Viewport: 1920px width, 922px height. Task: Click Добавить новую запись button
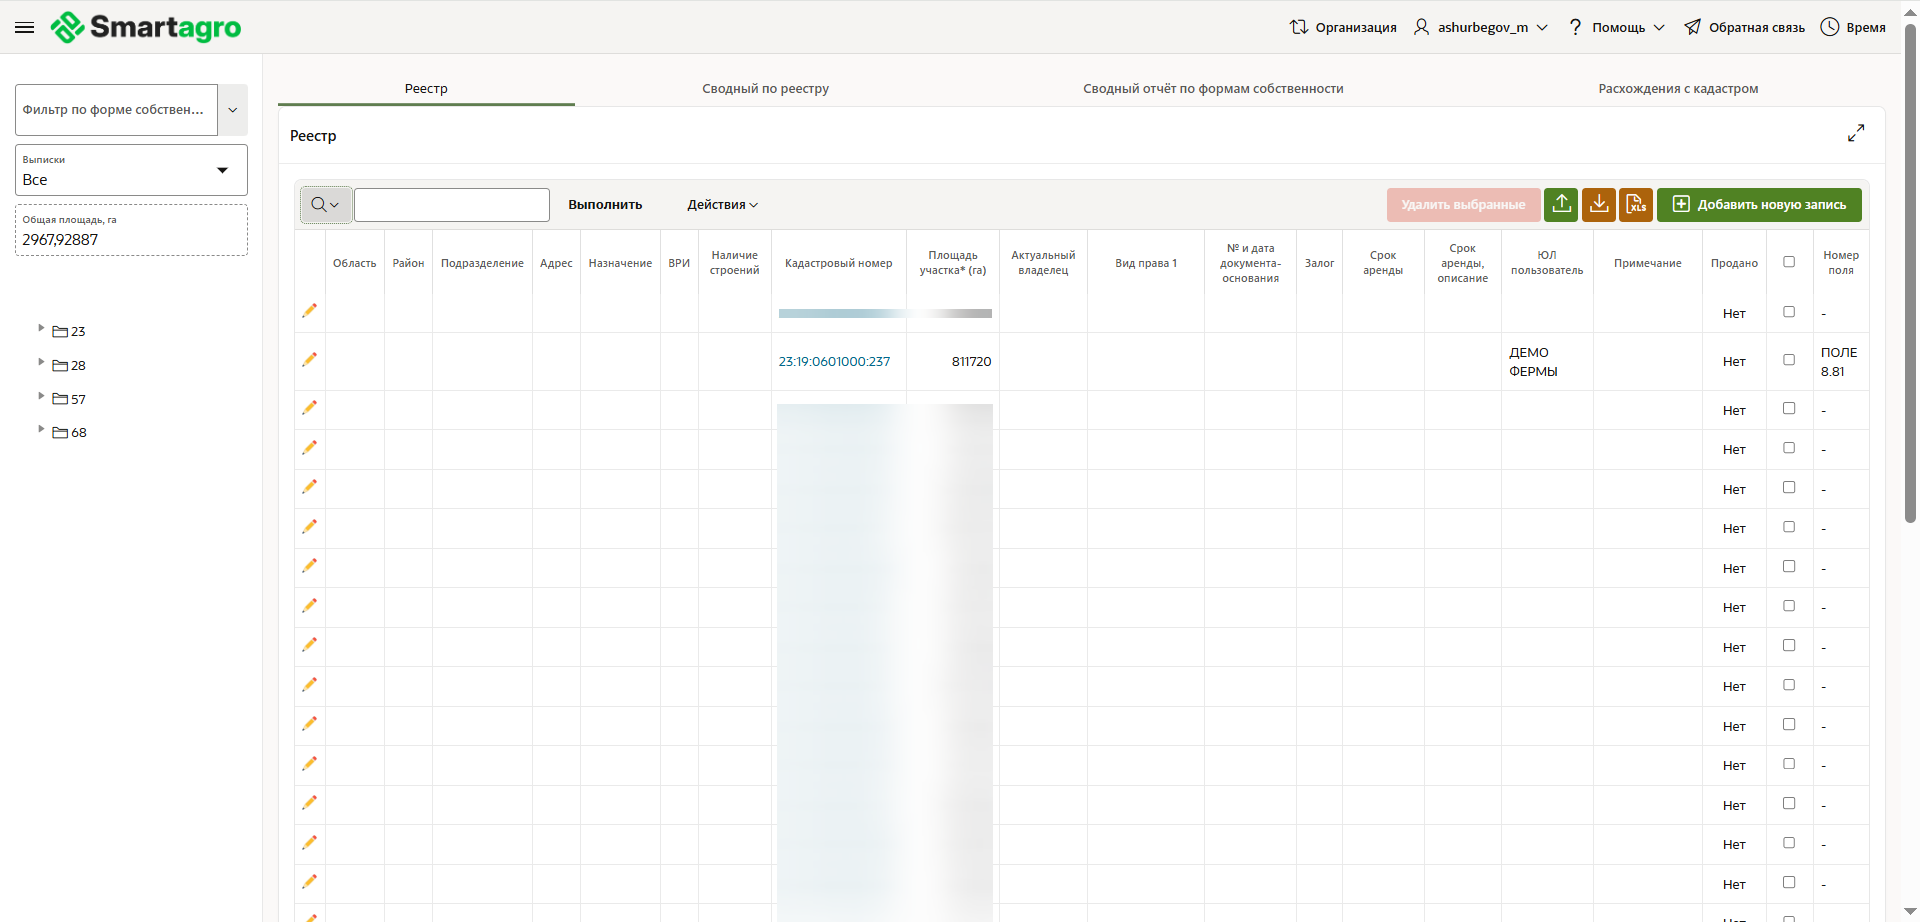tap(1759, 205)
